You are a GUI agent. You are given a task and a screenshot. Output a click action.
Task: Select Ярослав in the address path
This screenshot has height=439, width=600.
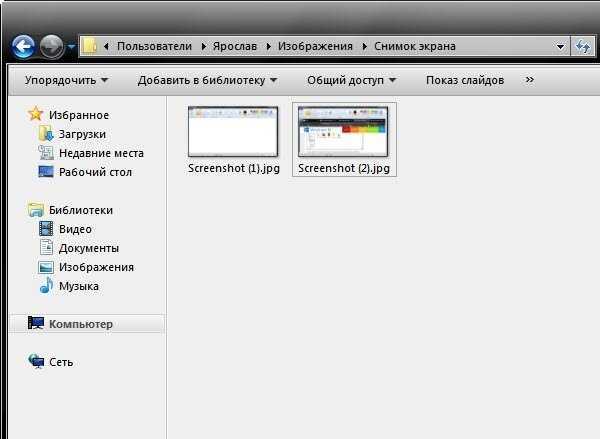(235, 46)
